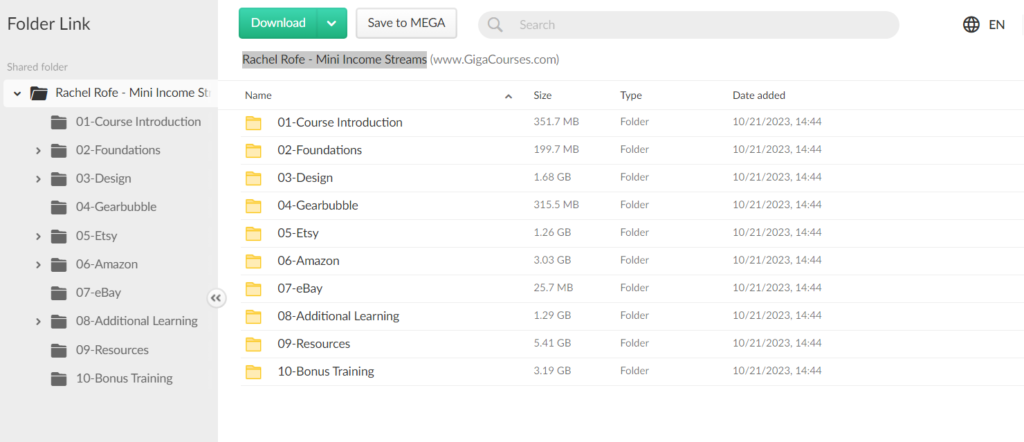Click folder icon of 03-Design row
This screenshot has height=442, width=1024.
click(x=253, y=178)
